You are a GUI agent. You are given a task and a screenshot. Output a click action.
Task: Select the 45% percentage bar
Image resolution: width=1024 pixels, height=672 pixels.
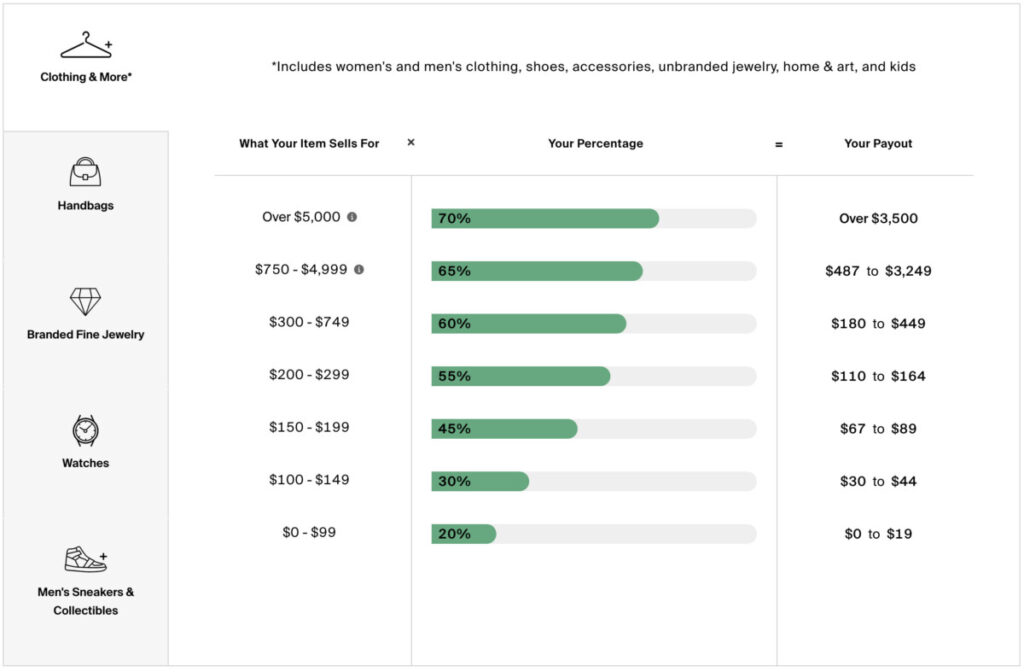(x=594, y=428)
